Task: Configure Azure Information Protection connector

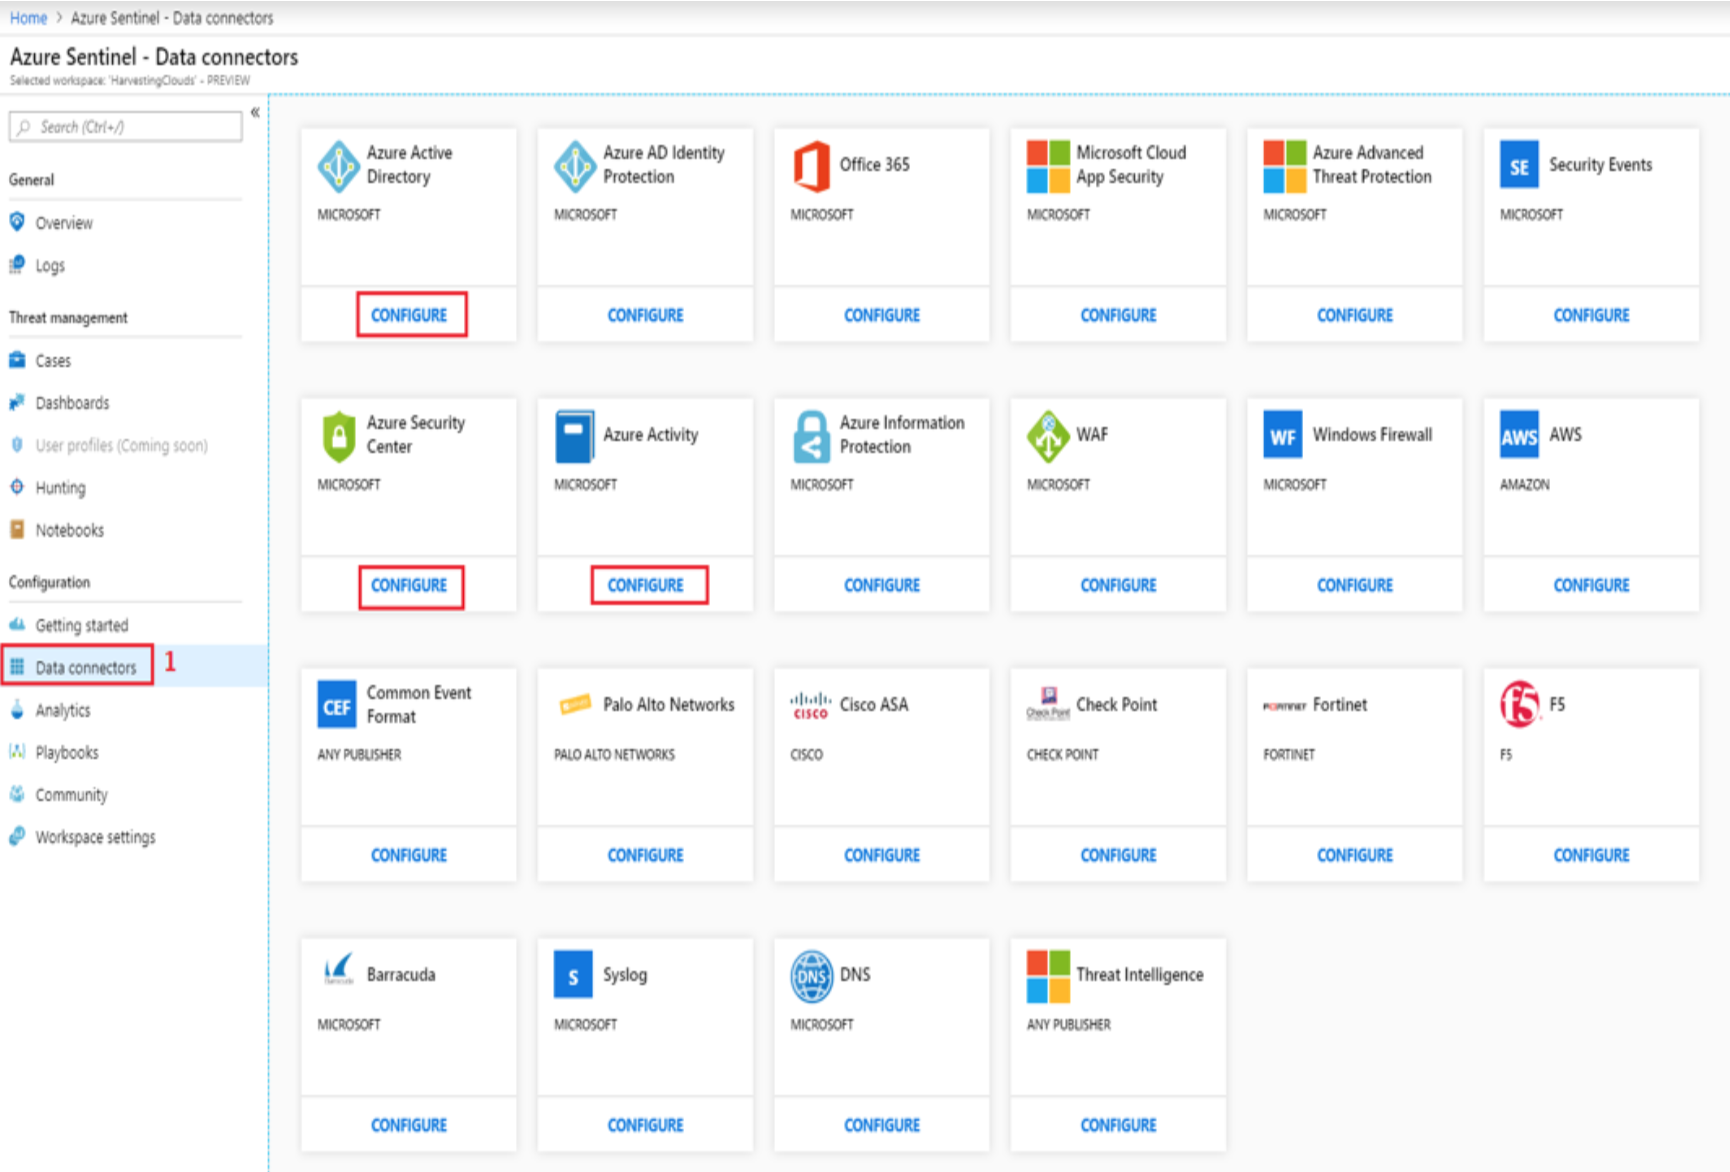Action: pos(882,585)
